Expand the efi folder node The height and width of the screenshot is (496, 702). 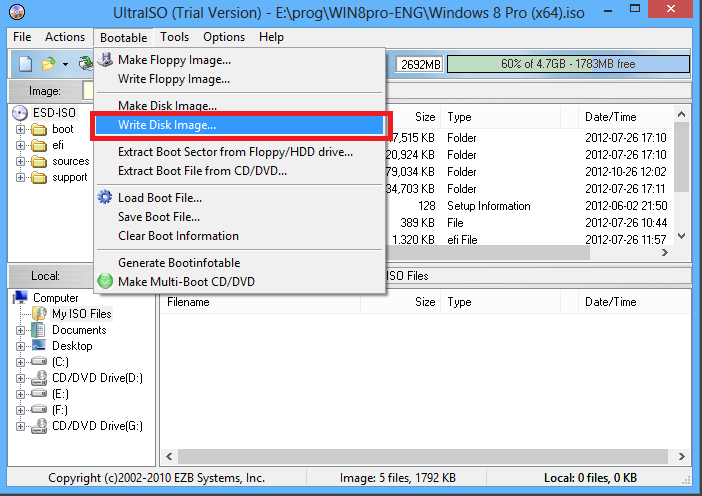(20, 145)
